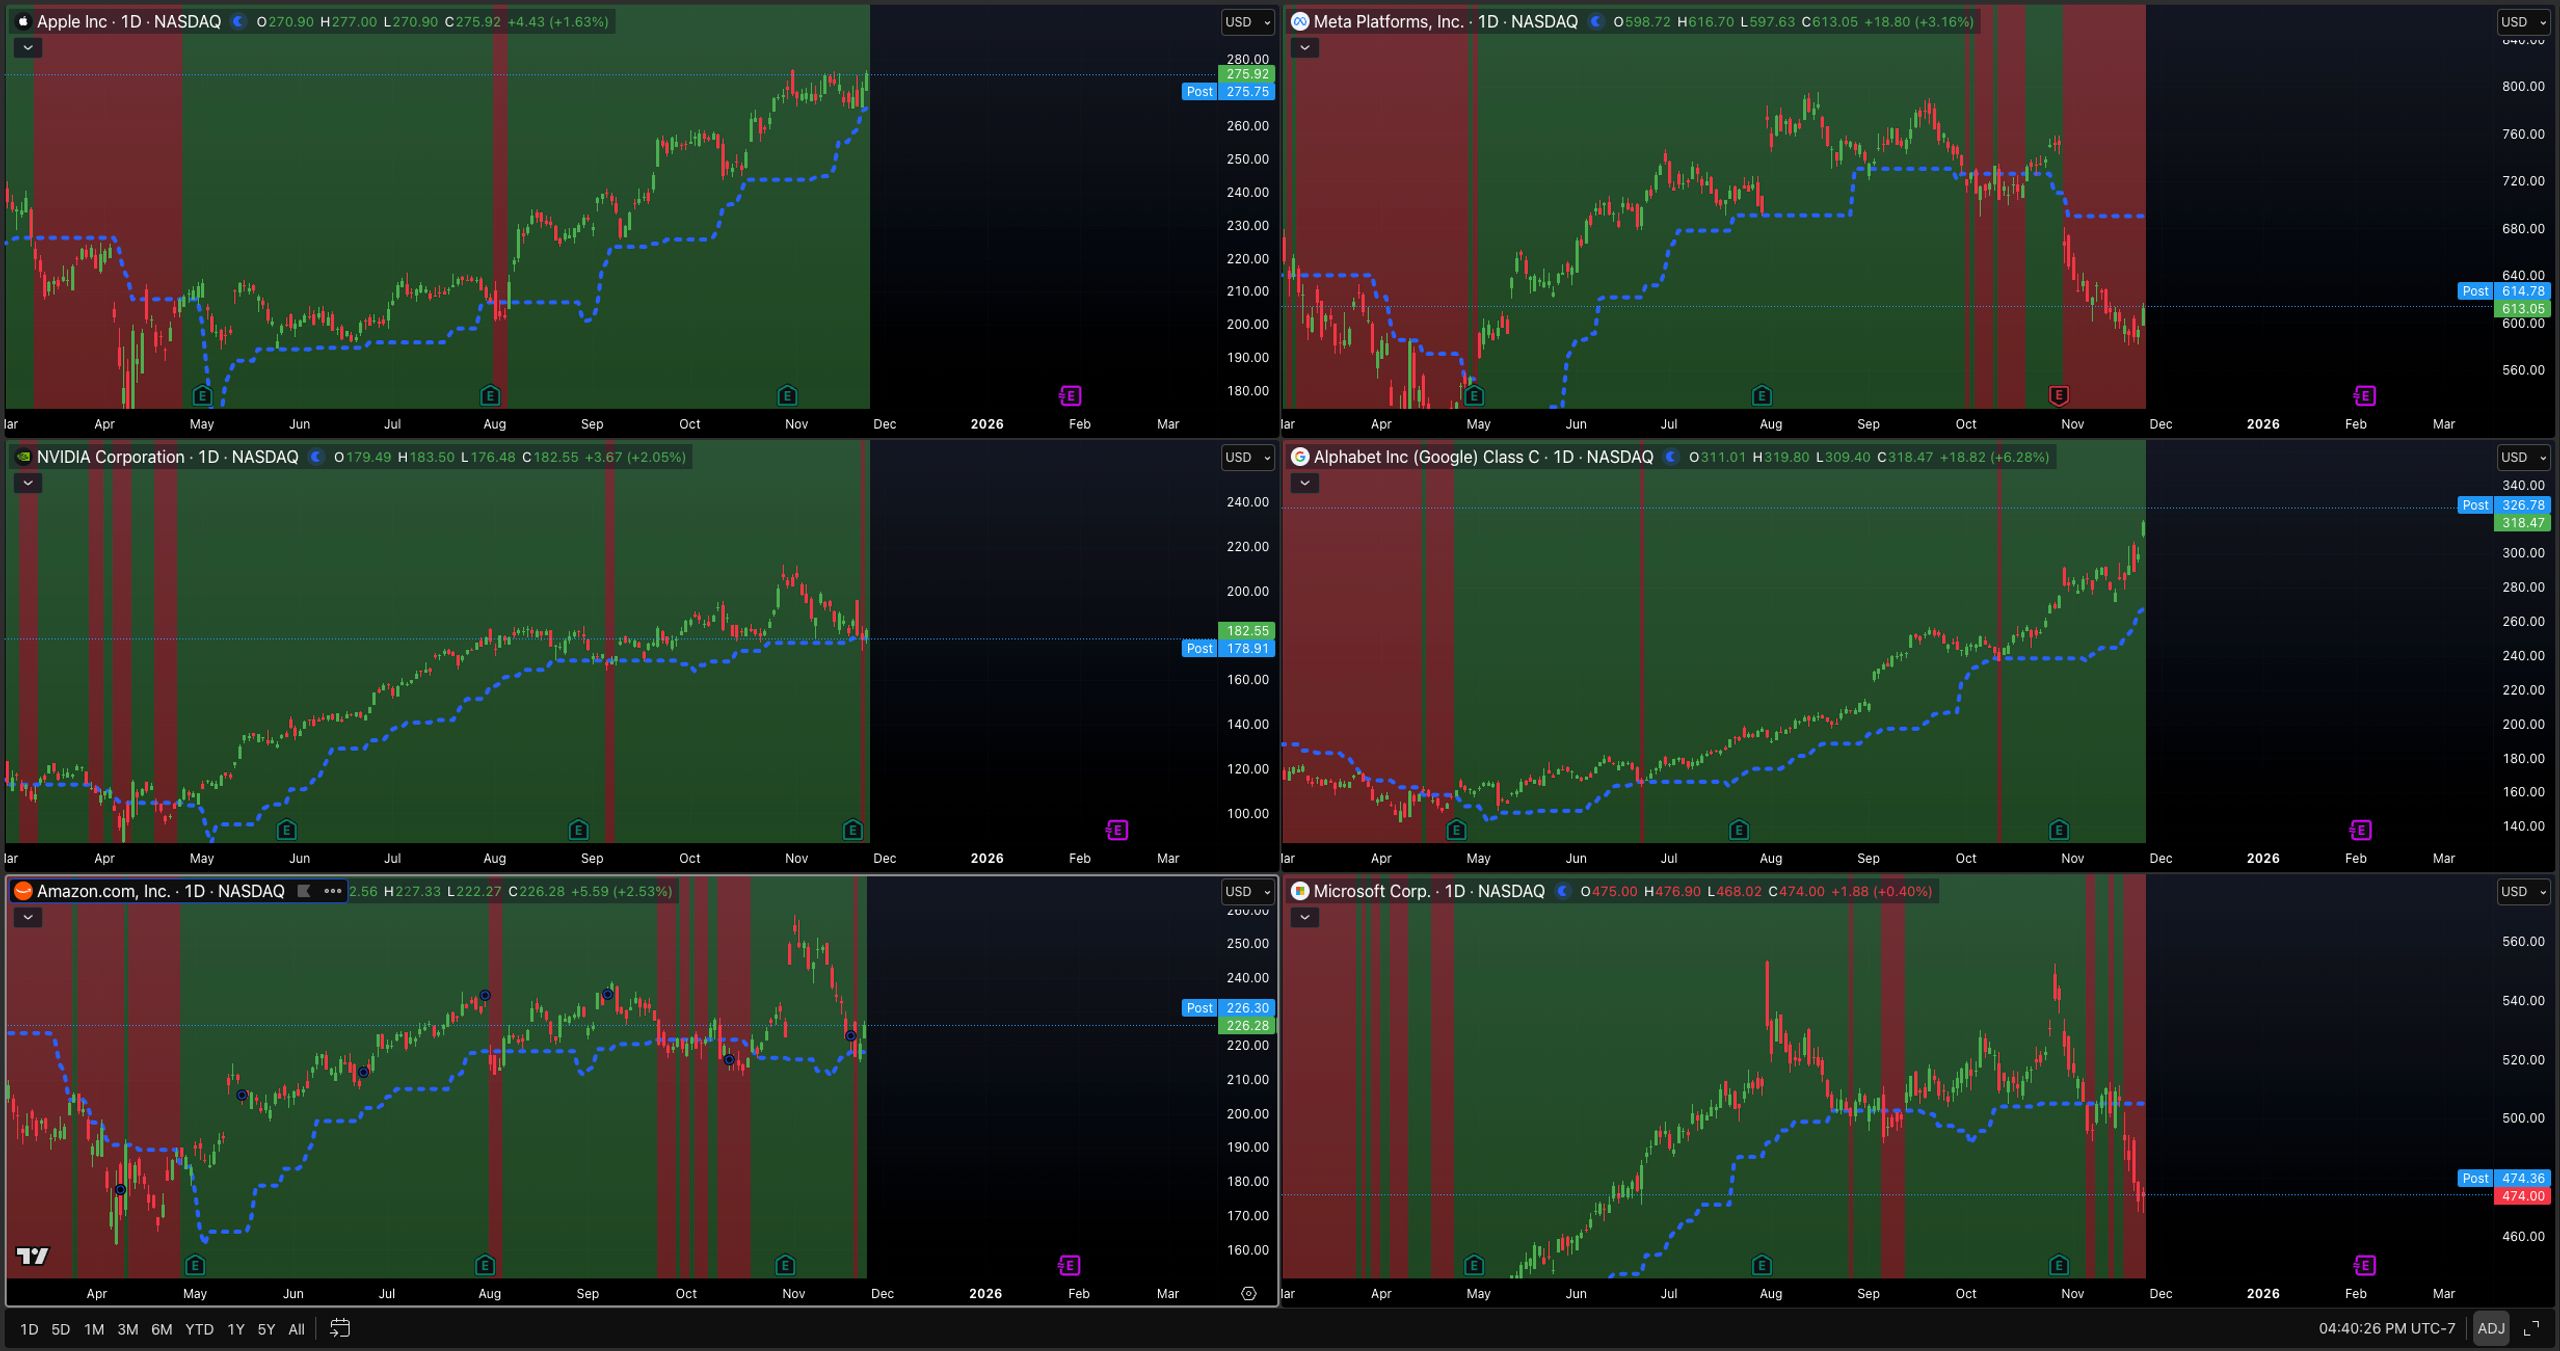Expand the legend chevron under the Apple Inc title

tap(28, 47)
